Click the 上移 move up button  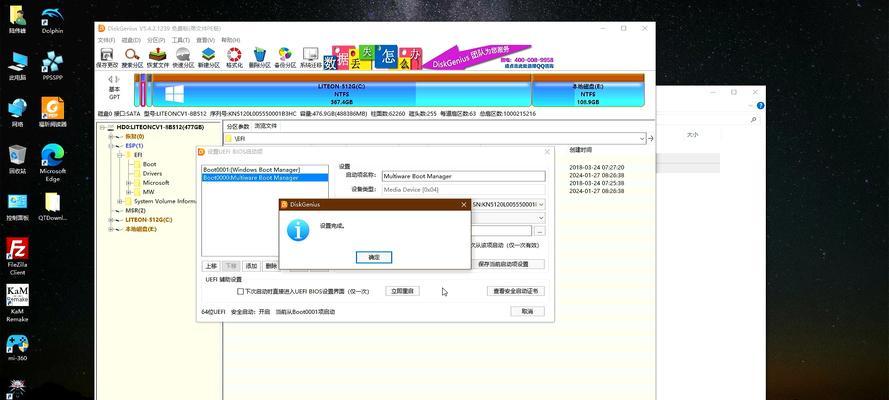click(211, 266)
